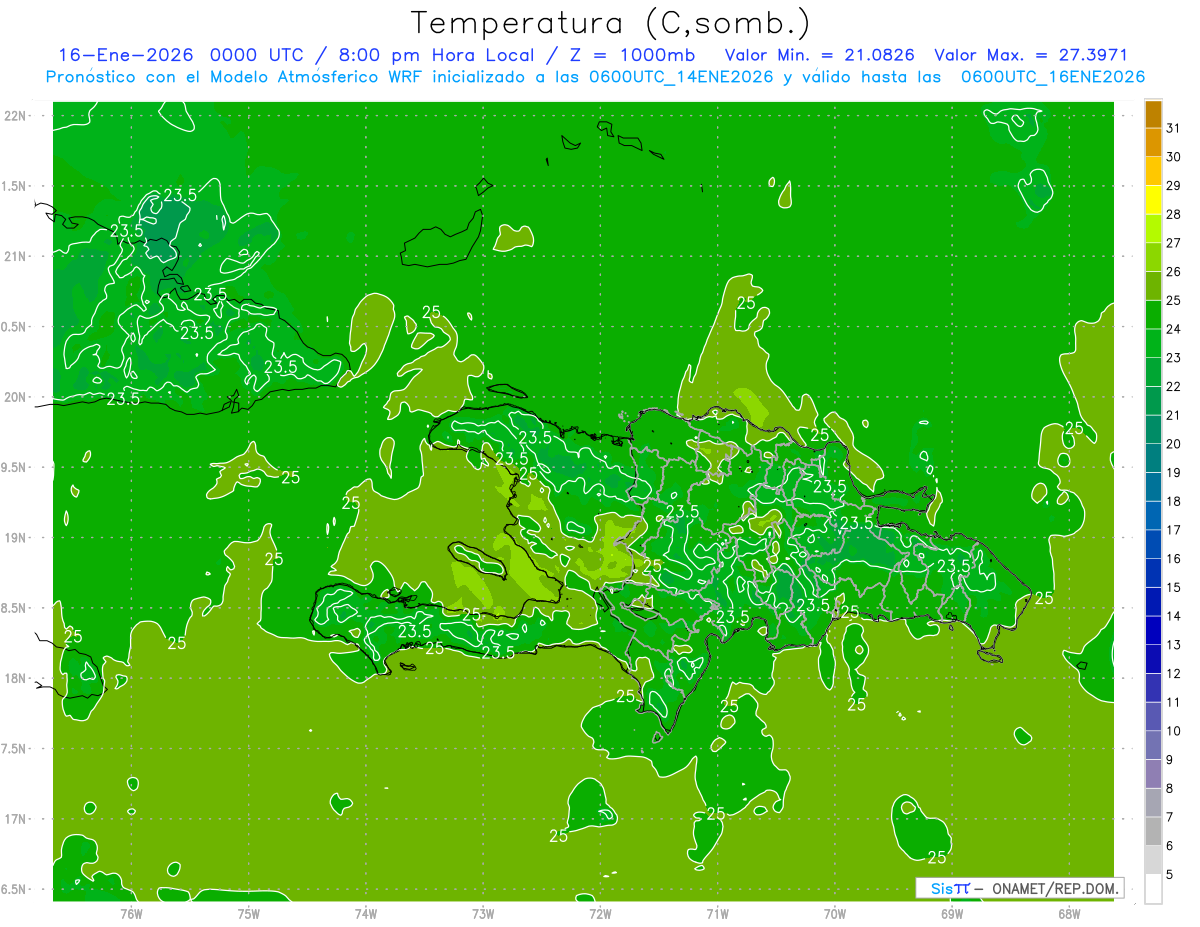Click the colorbar label '20'
Image resolution: width=1200 pixels, height=927 pixels.
click(x=1174, y=444)
